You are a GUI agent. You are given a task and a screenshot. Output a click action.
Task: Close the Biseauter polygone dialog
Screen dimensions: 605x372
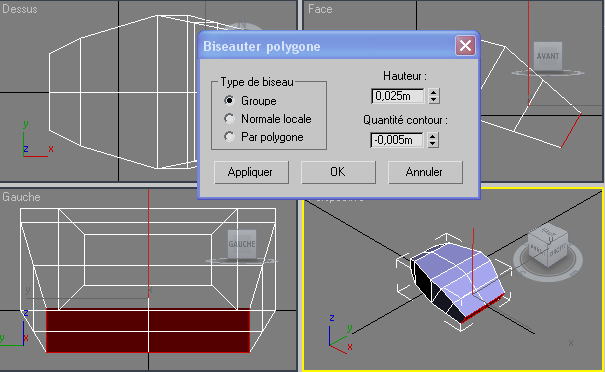point(465,46)
